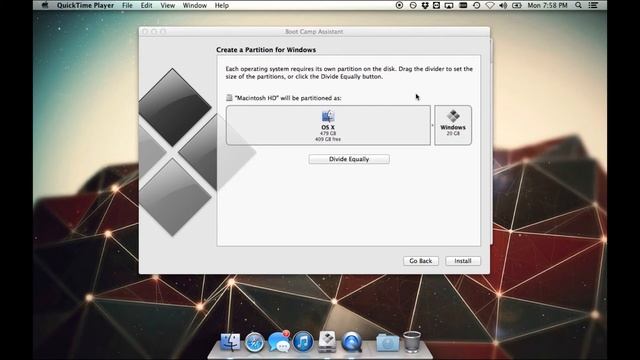The height and width of the screenshot is (360, 640).
Task: Select the OS X partition icon
Action: [328, 117]
